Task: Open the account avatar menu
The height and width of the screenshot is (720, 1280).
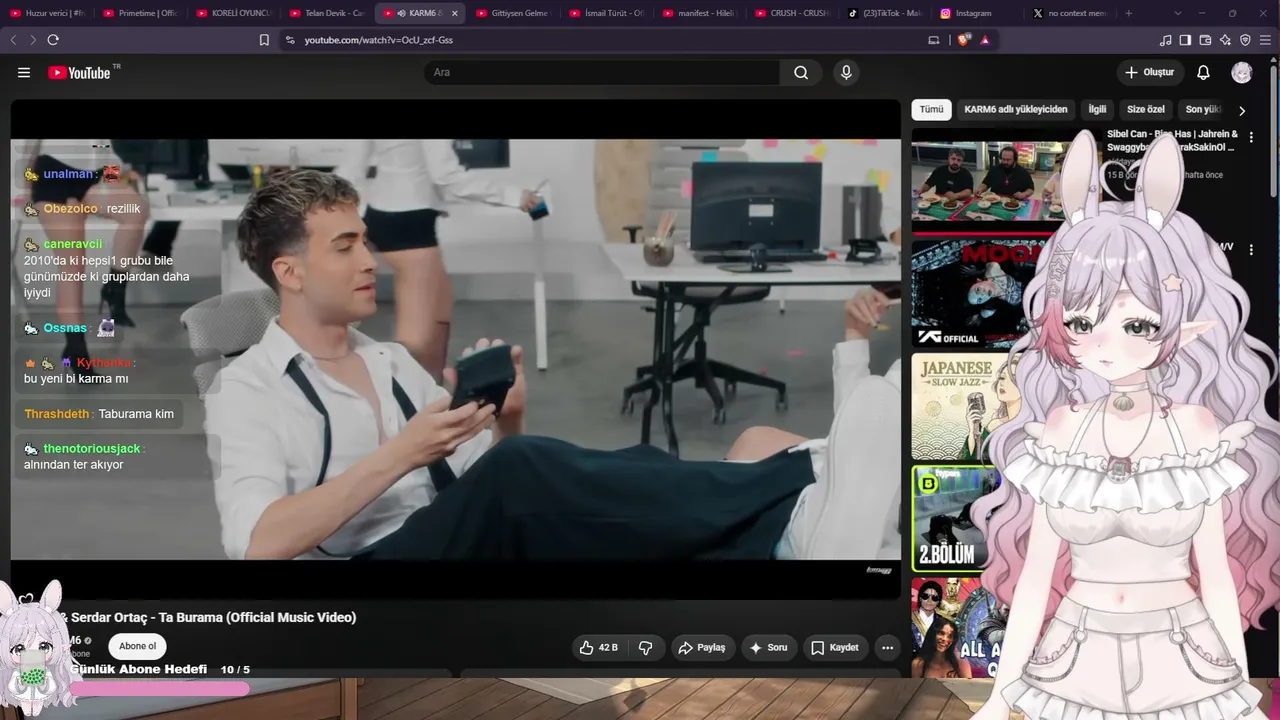Action: click(x=1241, y=72)
